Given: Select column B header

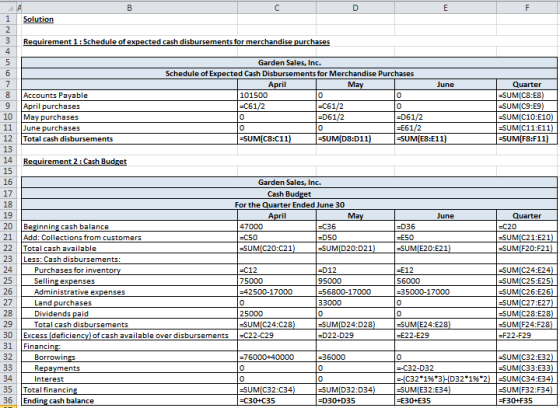Looking at the screenshot, I should pos(129,8).
